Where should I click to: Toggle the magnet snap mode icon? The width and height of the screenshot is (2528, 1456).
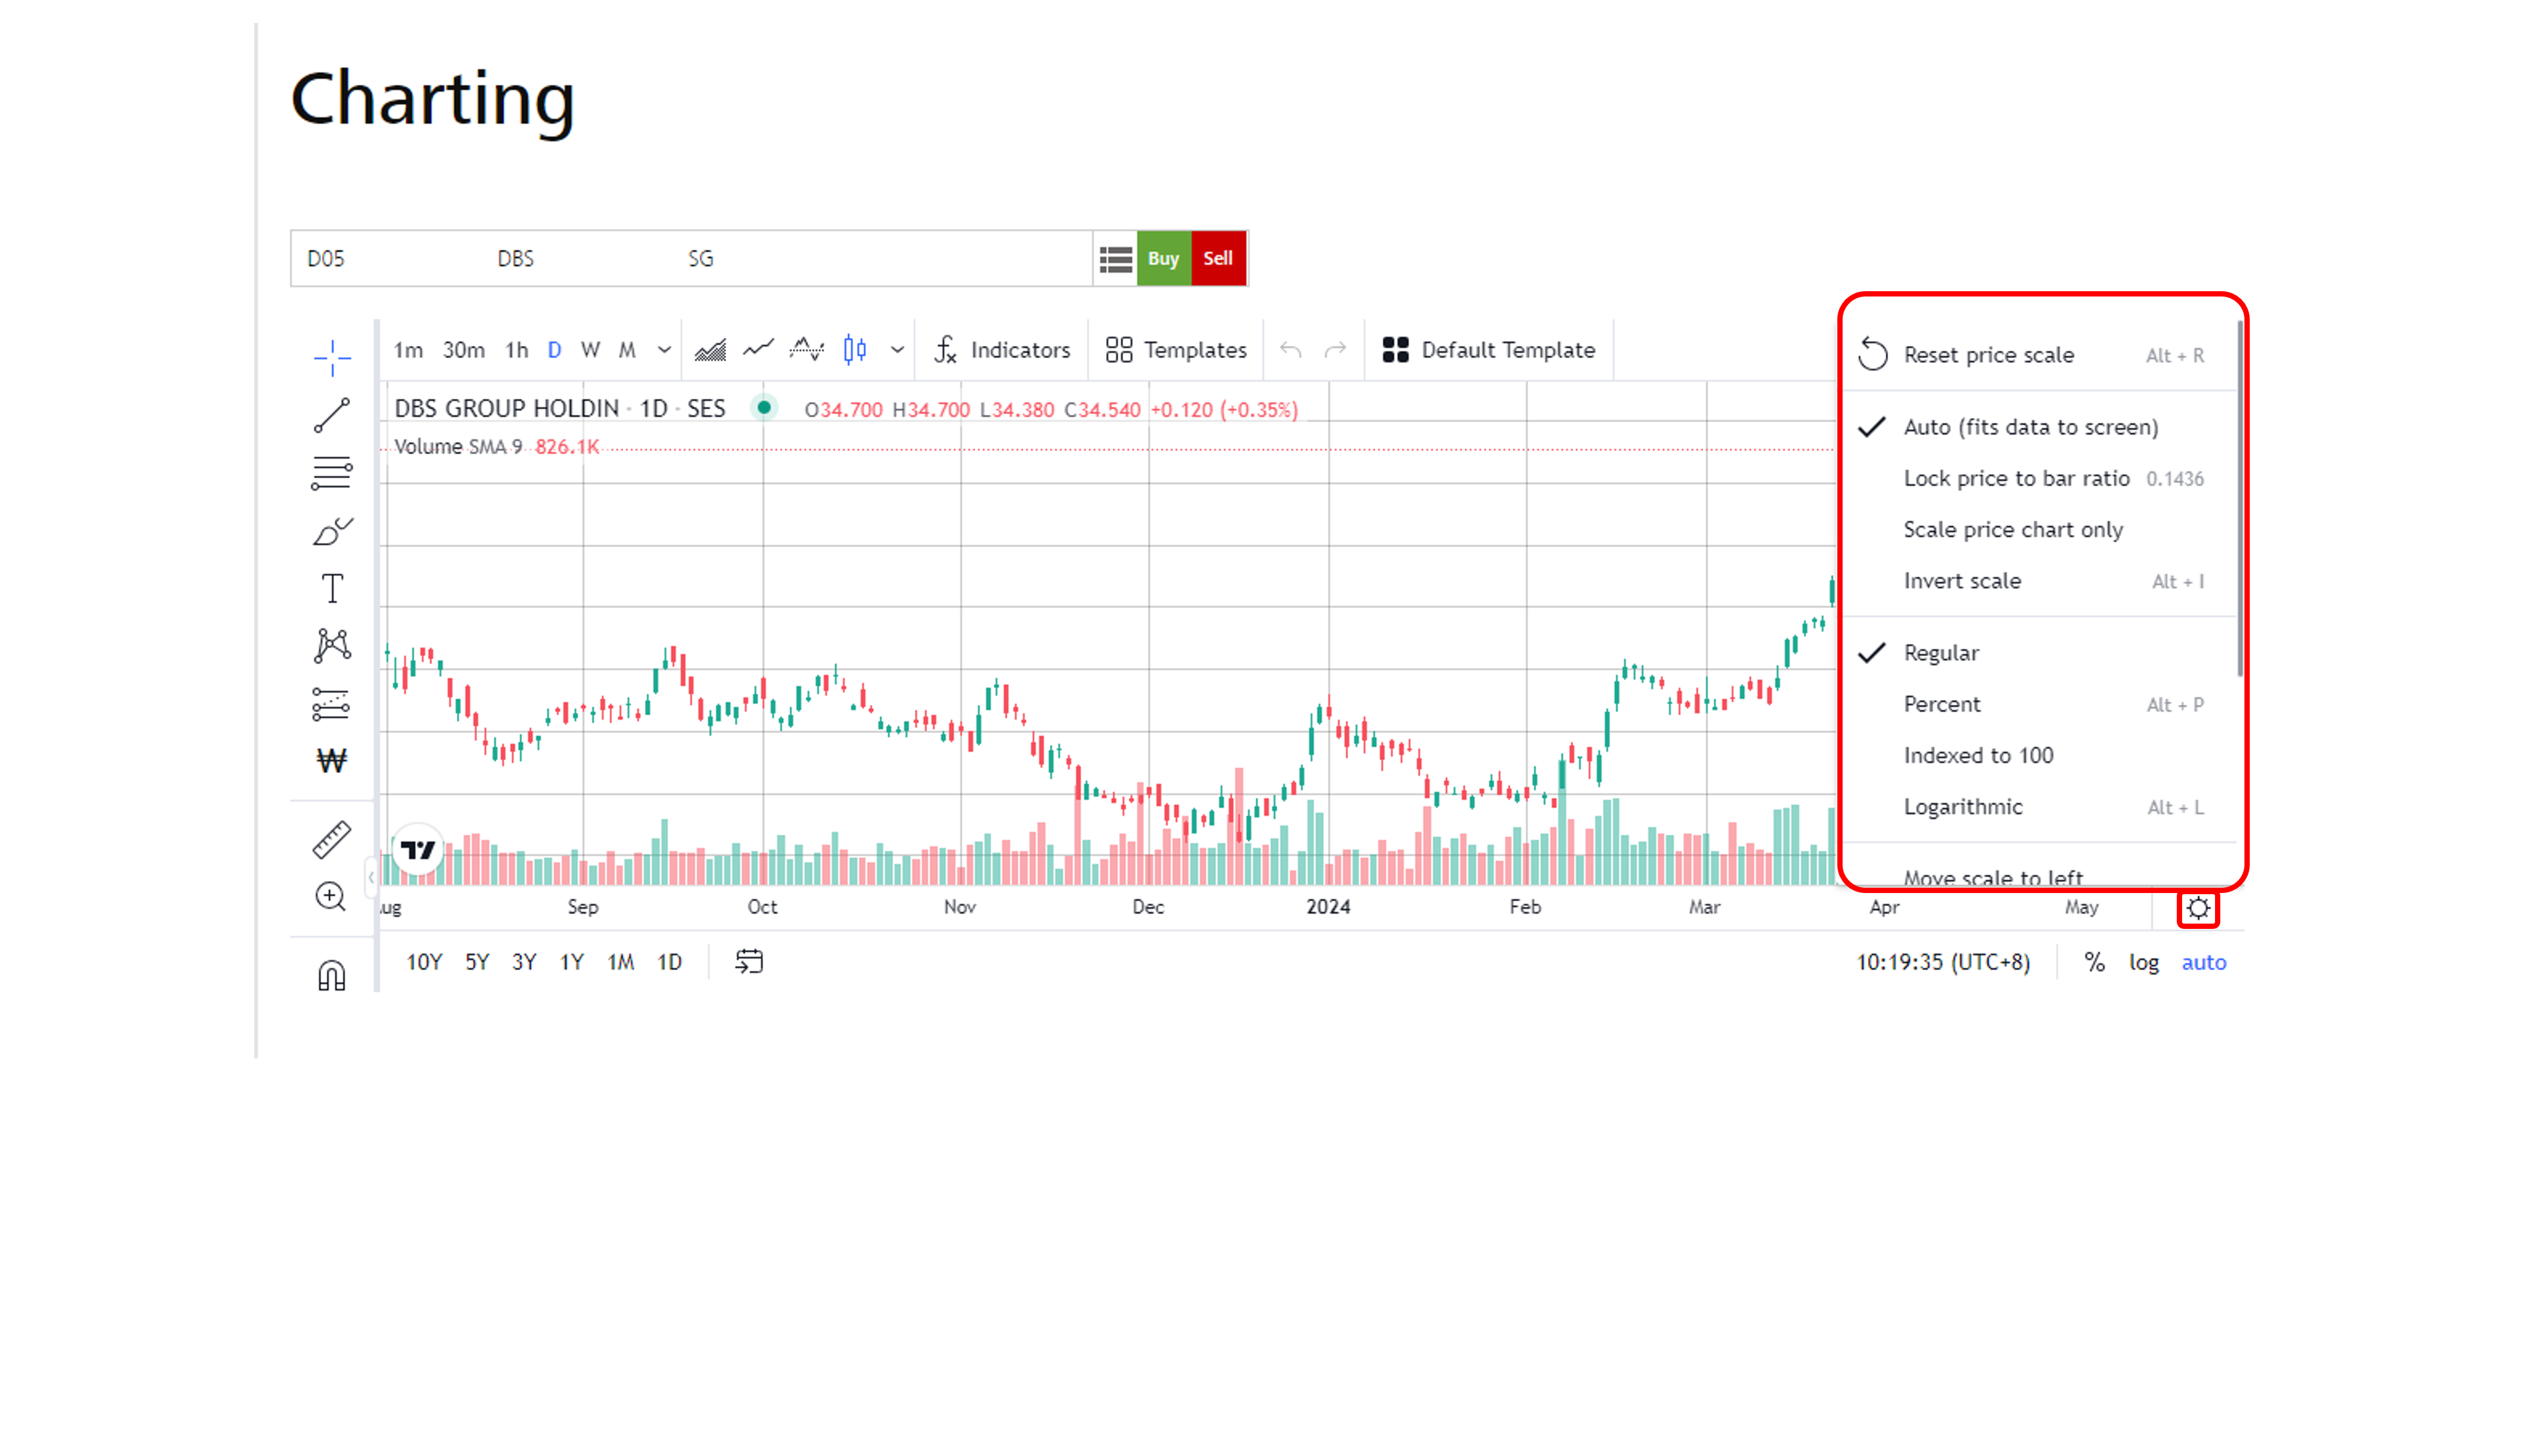(x=332, y=975)
